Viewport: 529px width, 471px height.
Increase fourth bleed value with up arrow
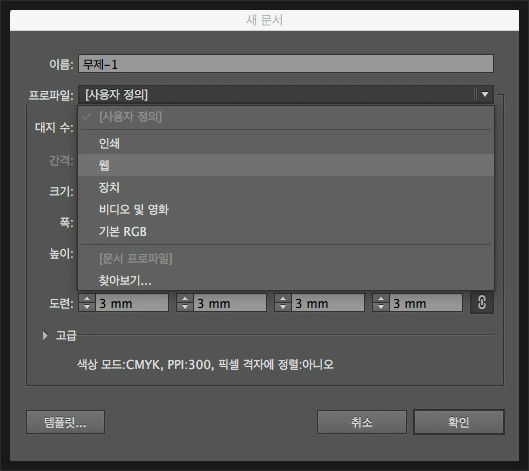tap(381, 298)
